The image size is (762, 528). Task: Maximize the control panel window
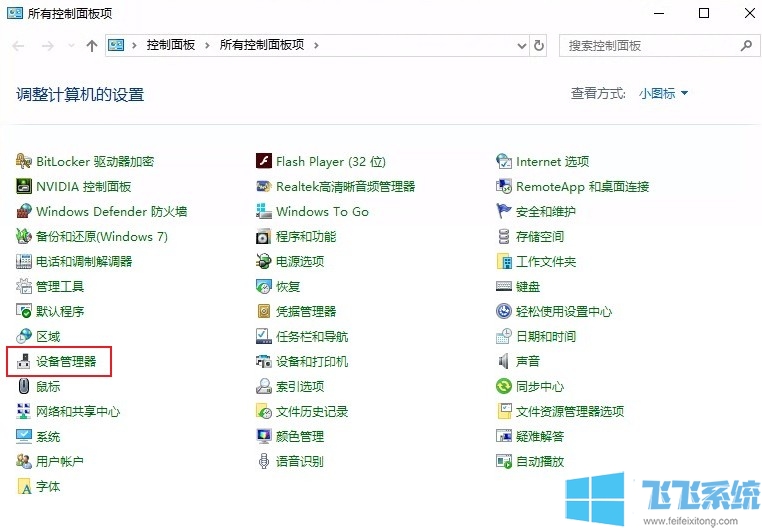(704, 13)
